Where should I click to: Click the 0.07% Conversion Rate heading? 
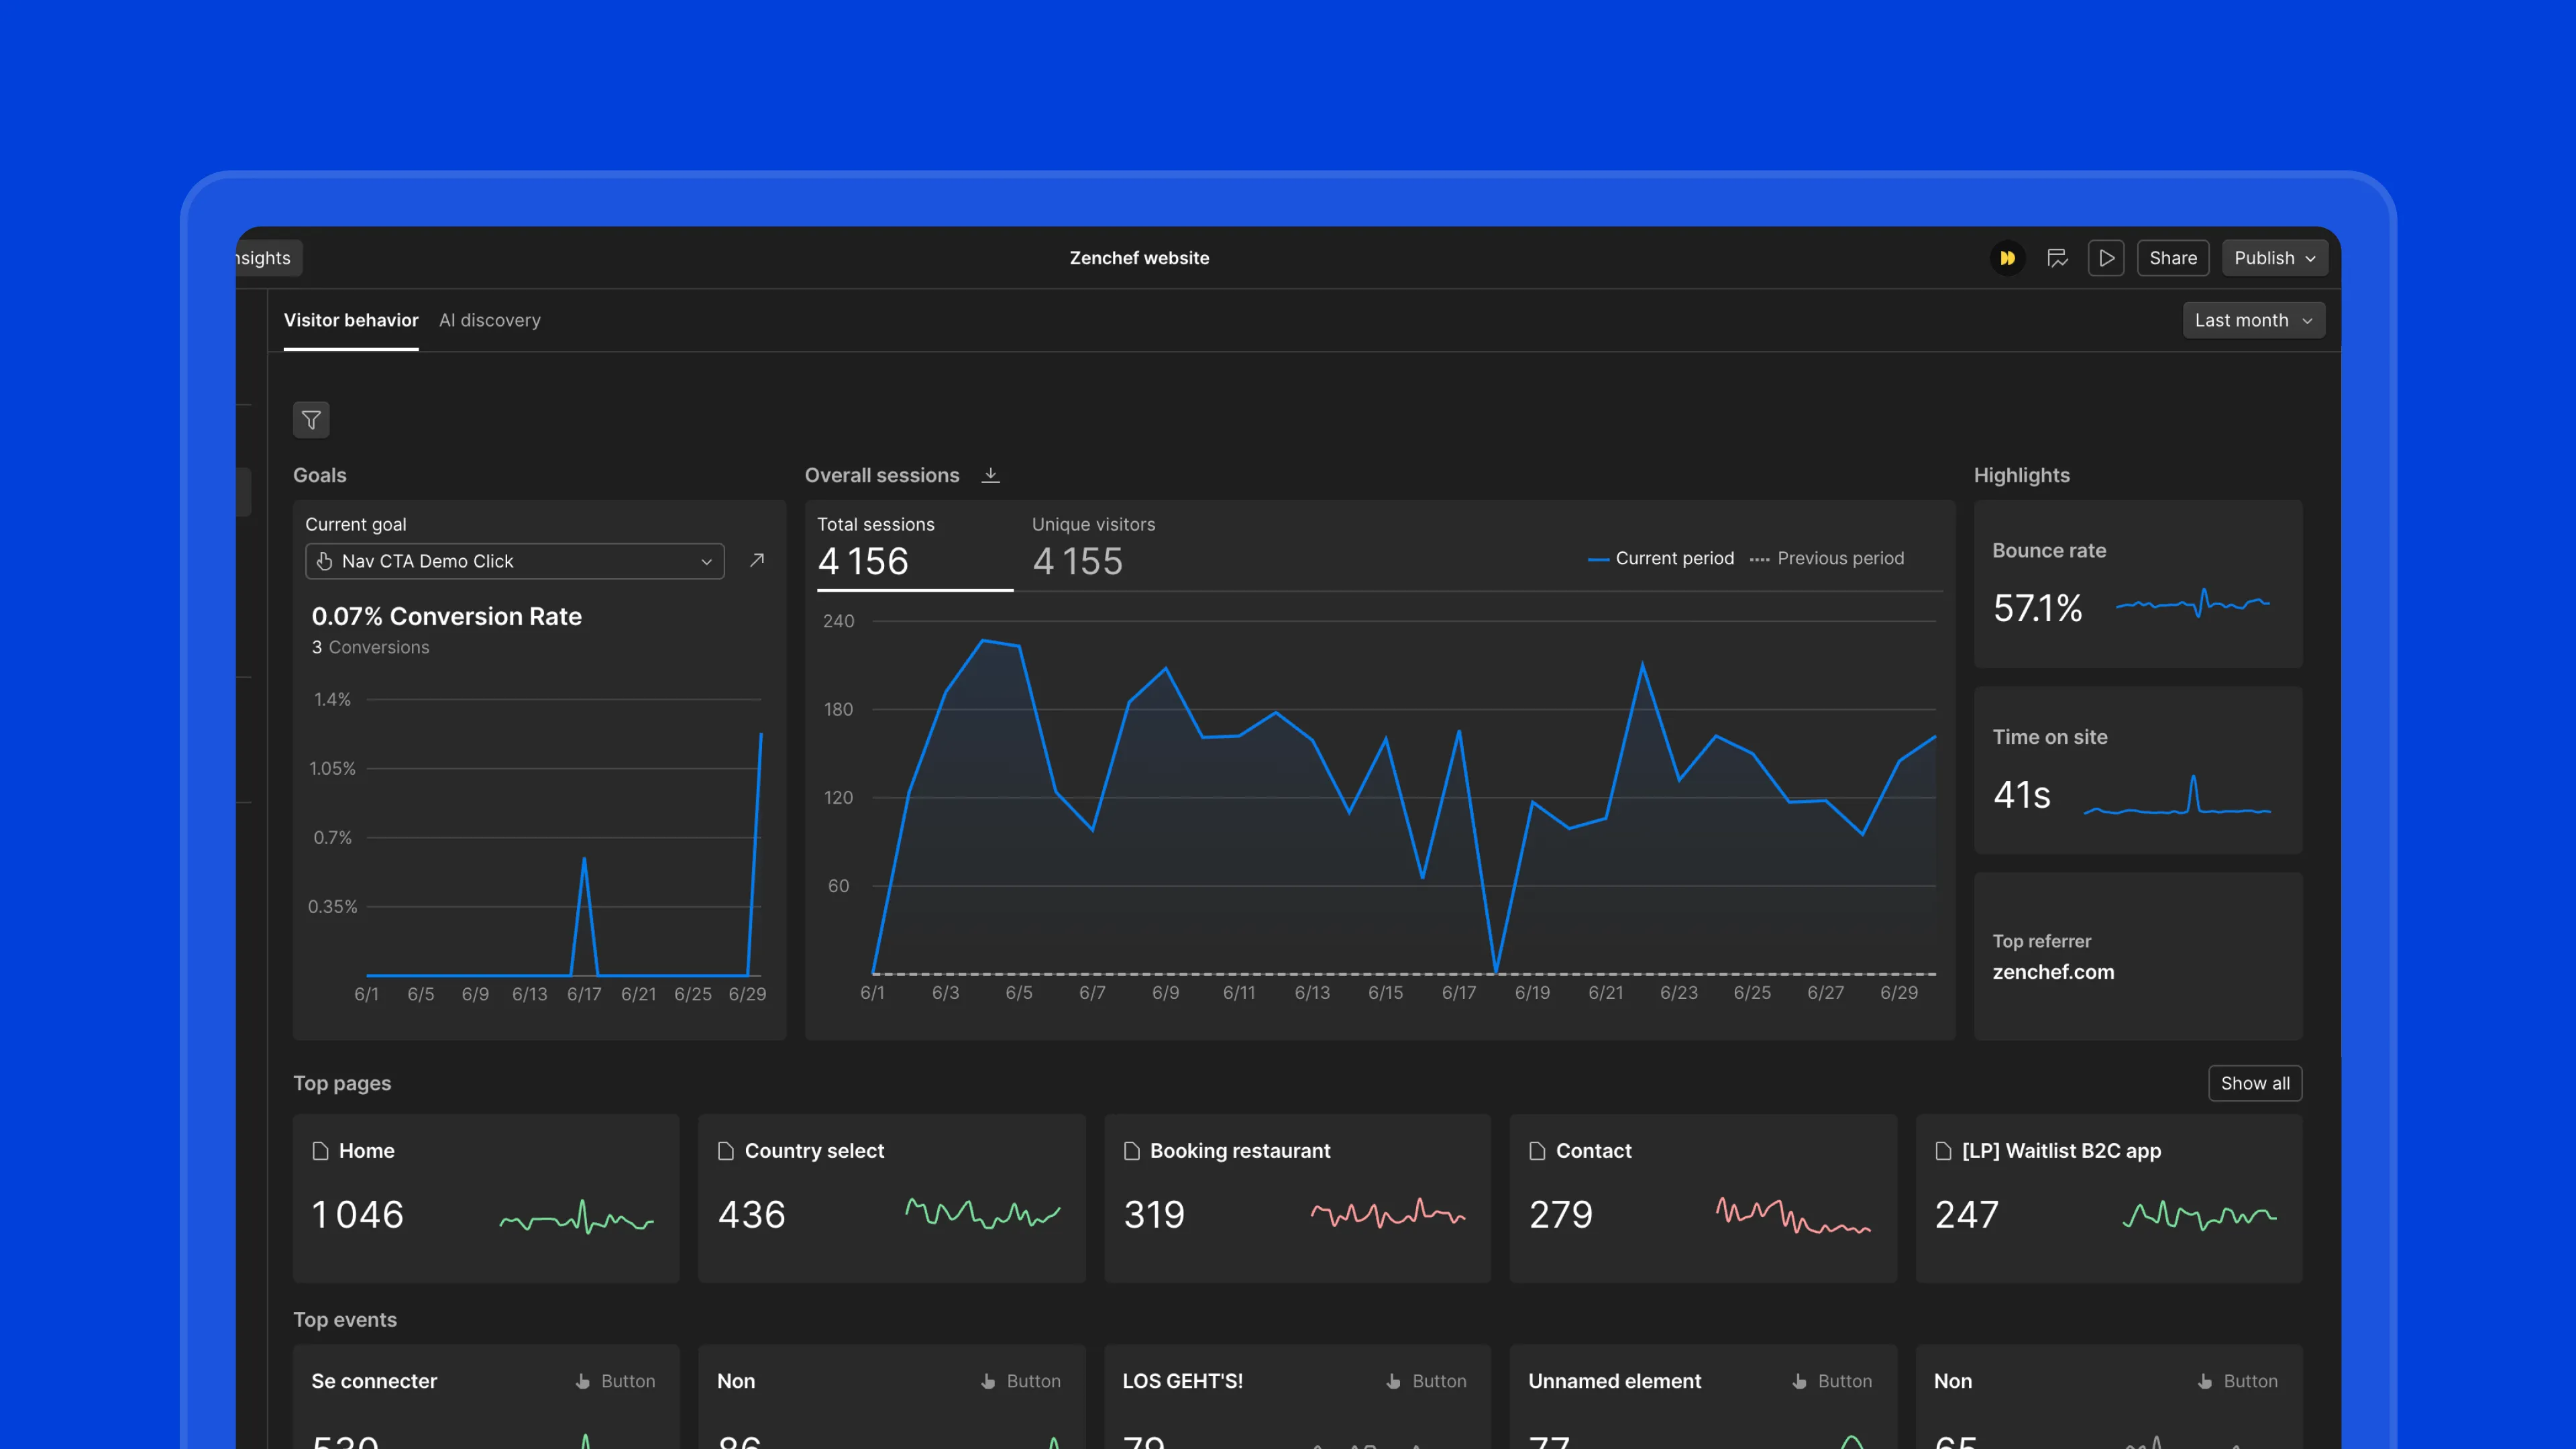(446, 616)
